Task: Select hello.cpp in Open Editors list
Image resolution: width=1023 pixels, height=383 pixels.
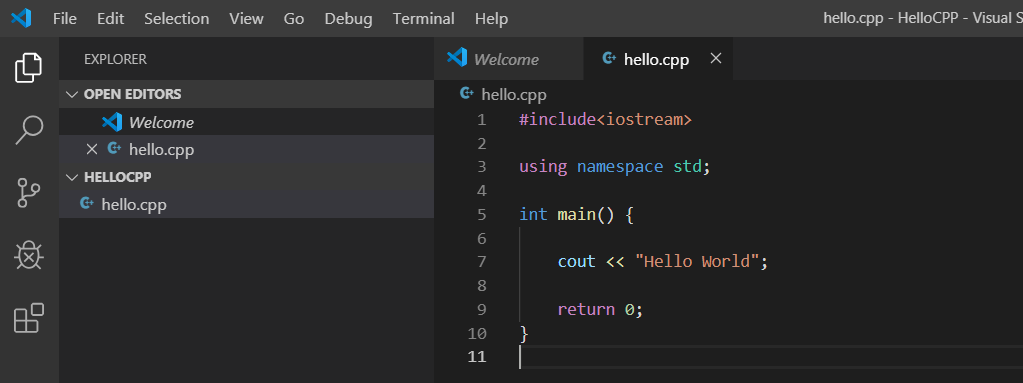Action: [x=246, y=149]
